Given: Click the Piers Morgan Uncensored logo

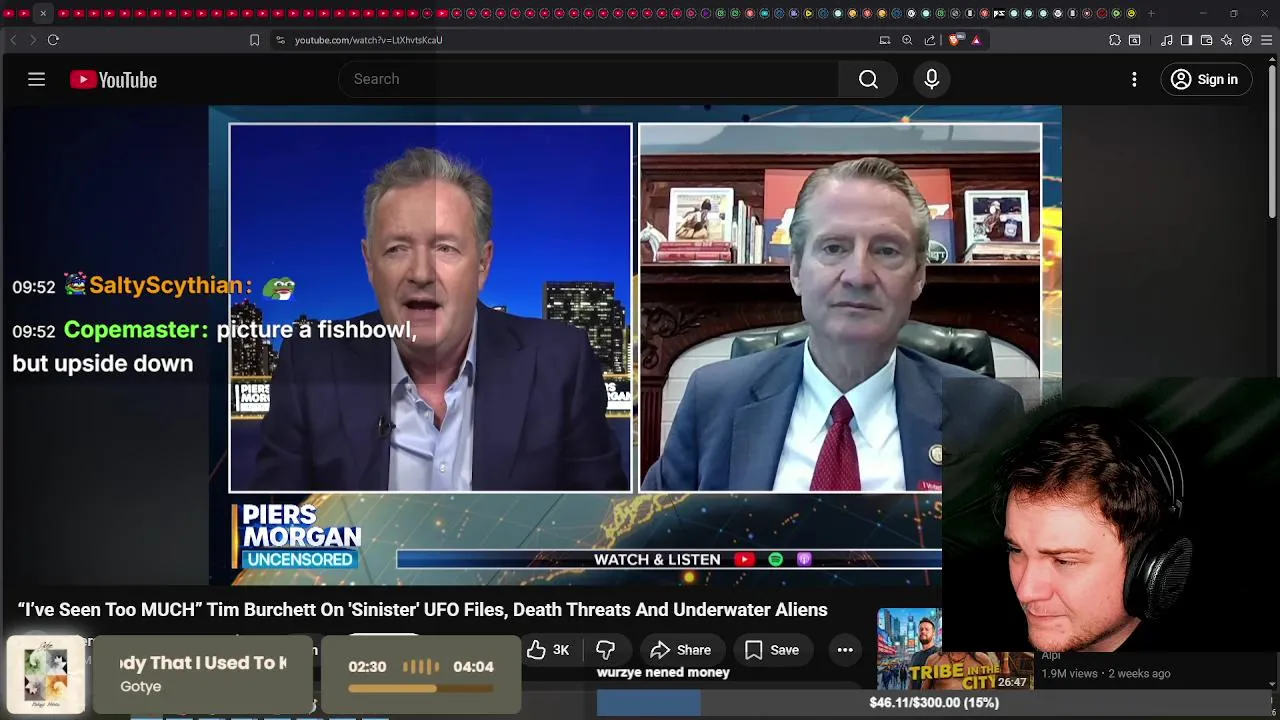Looking at the screenshot, I should [x=299, y=536].
